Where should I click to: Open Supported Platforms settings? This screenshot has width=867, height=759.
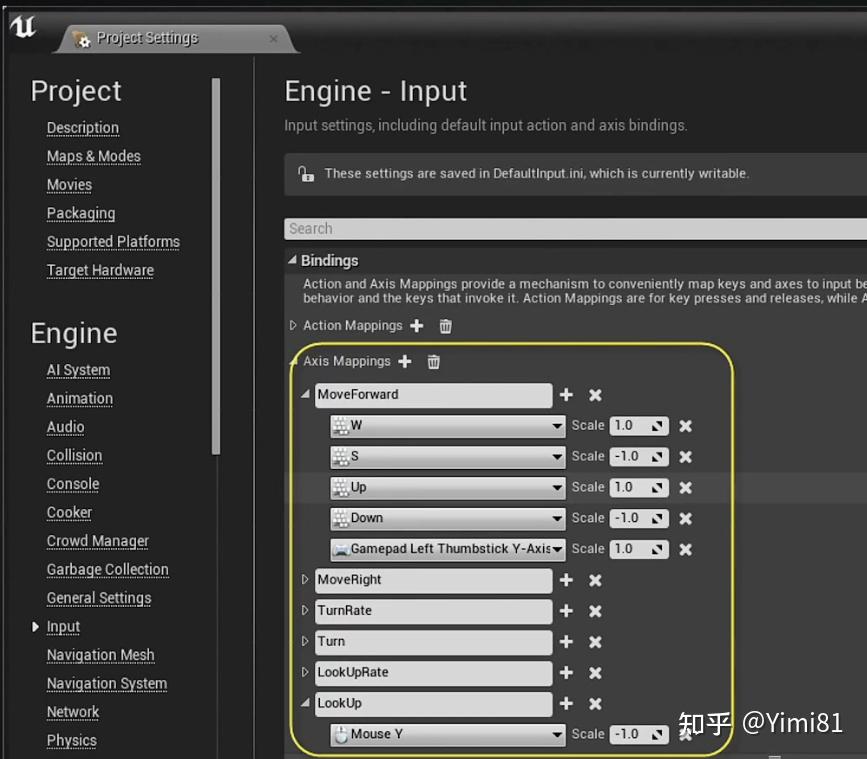click(113, 242)
